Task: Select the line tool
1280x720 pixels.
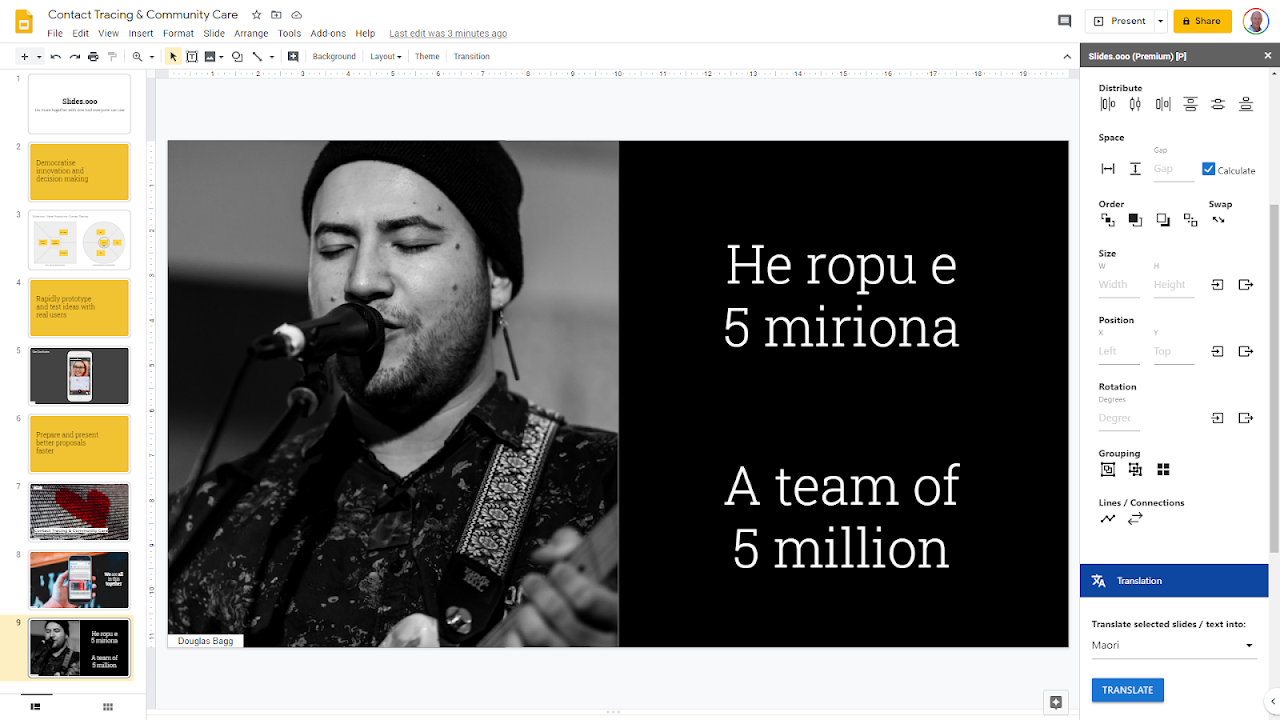Action: (x=257, y=57)
